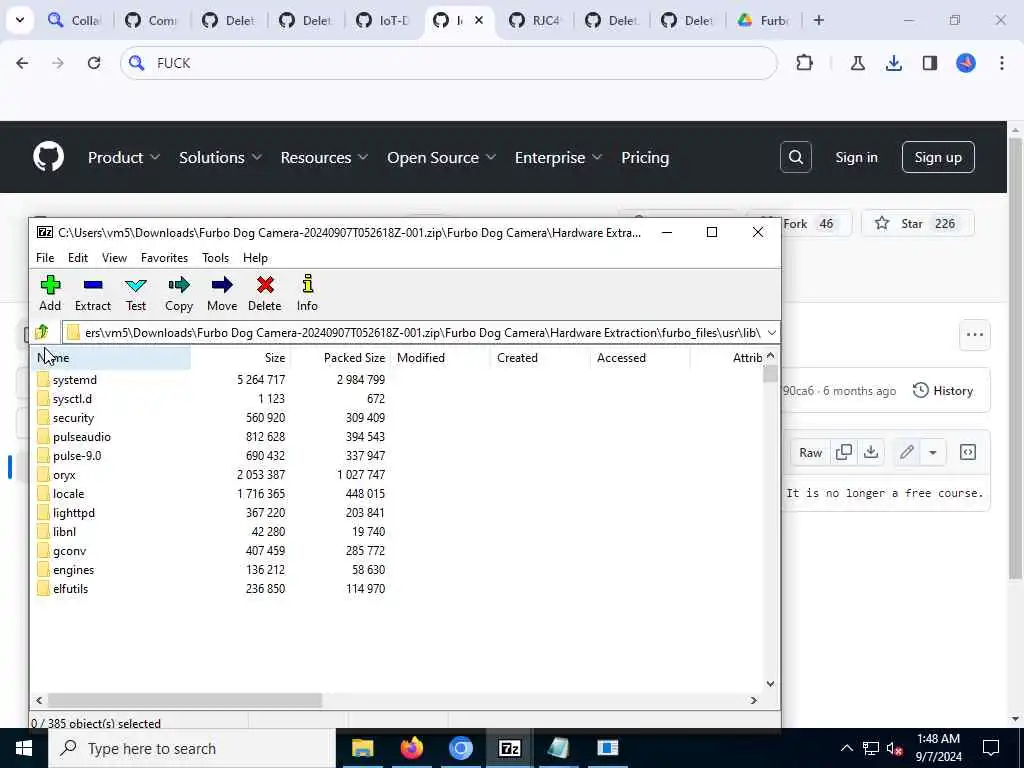Expand the Open Source dropdown

(441, 157)
